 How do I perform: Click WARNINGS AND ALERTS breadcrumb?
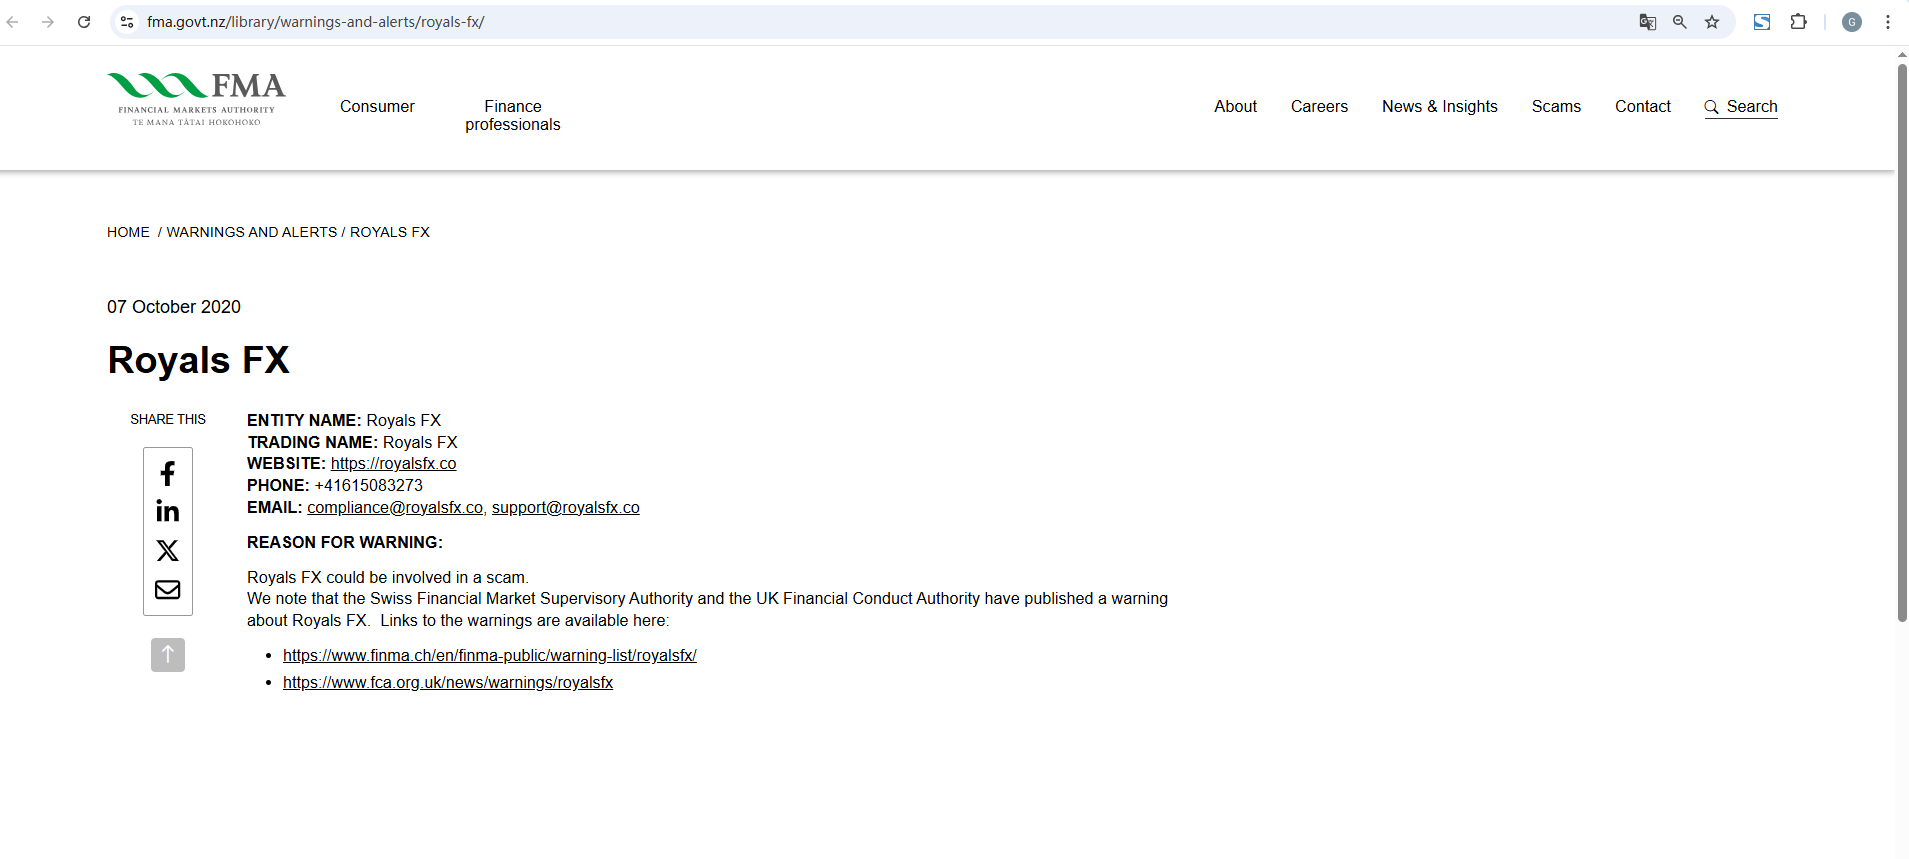point(252,232)
